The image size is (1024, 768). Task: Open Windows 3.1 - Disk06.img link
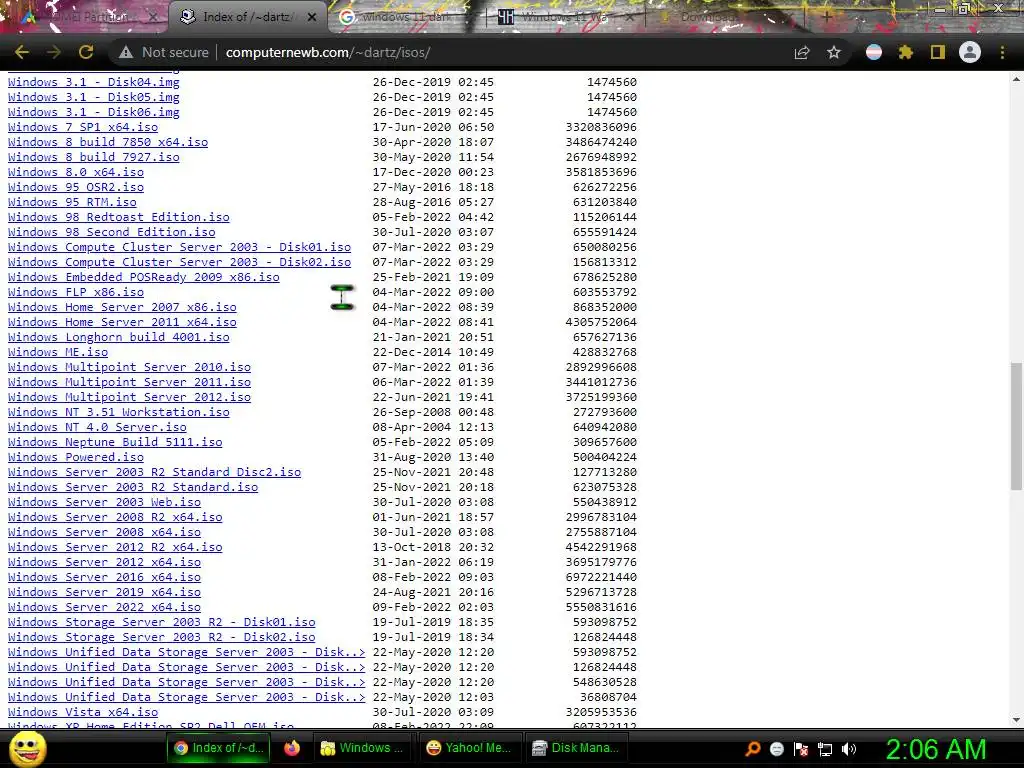click(93, 112)
